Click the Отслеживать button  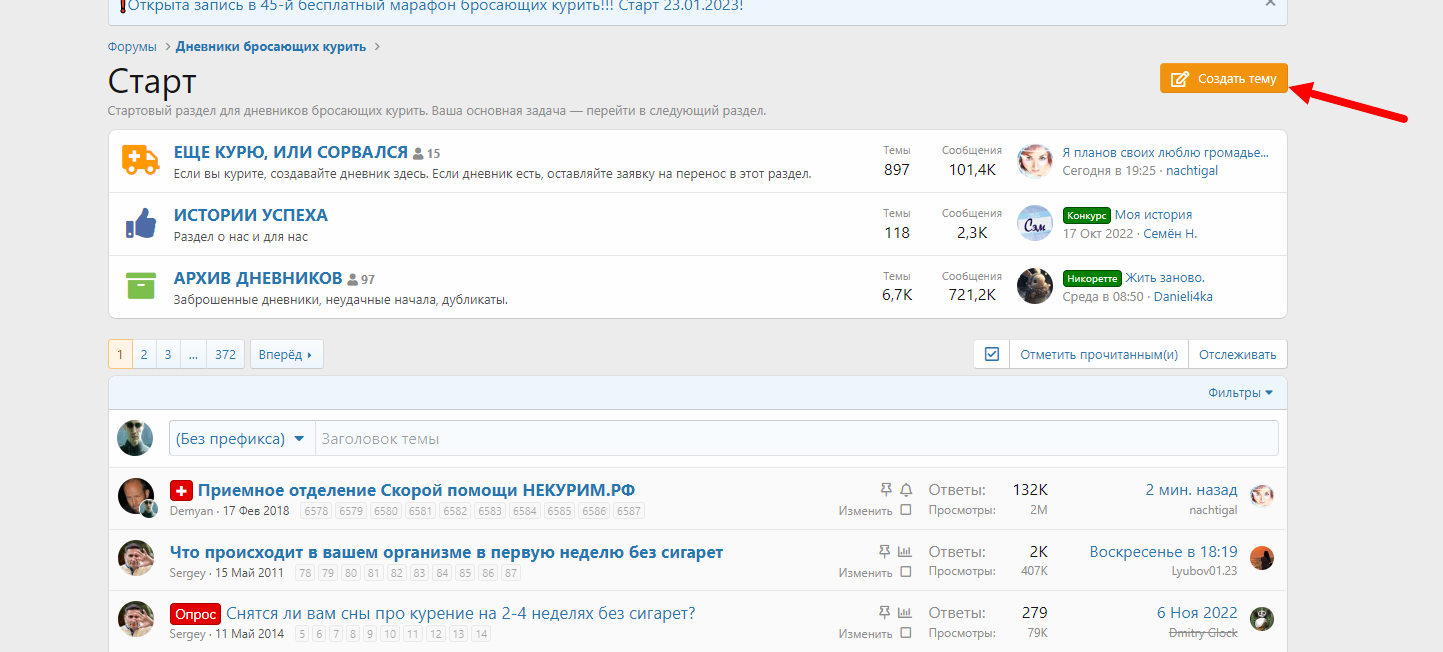(1238, 354)
